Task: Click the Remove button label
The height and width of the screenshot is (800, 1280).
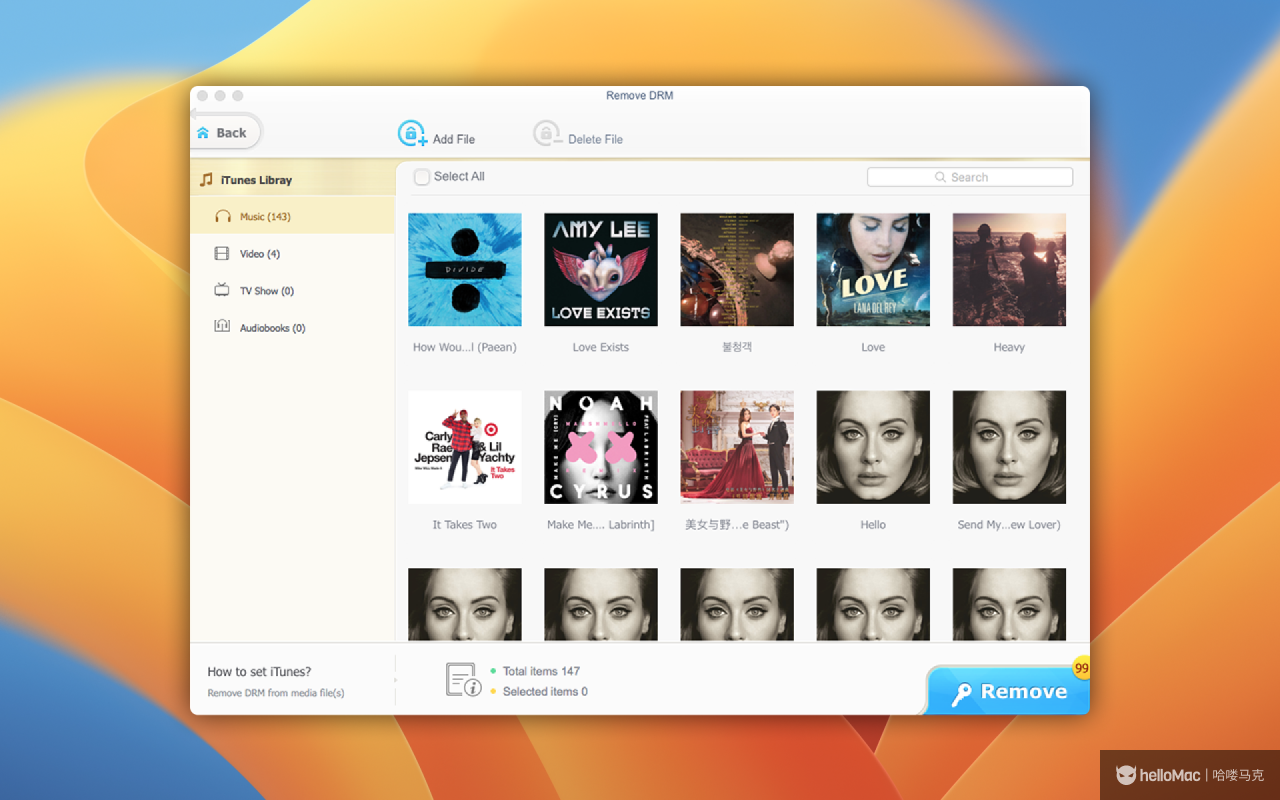Action: point(1024,692)
